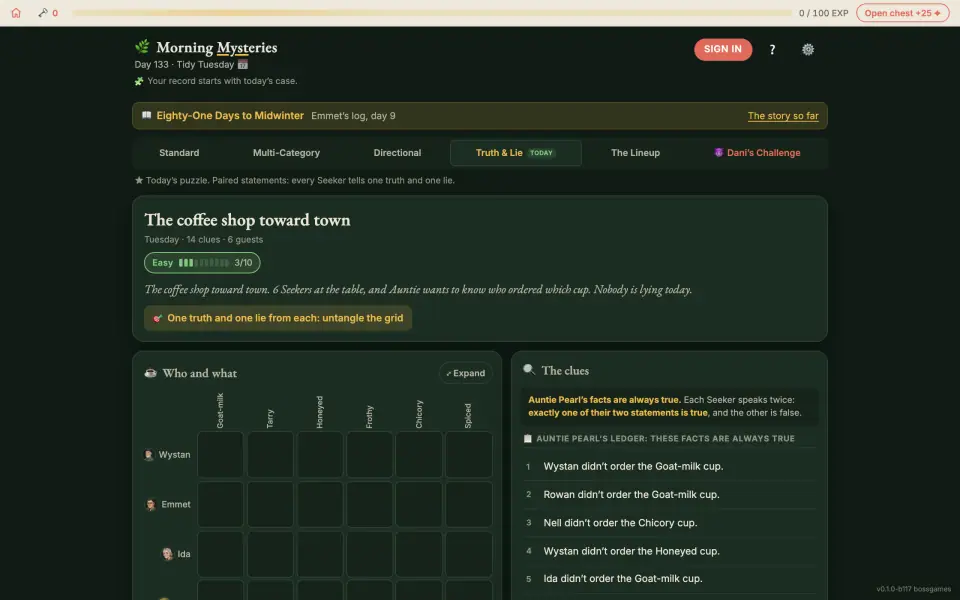The height and width of the screenshot is (600, 960).
Task: Click the home icon in top bar
Action: click(x=16, y=13)
